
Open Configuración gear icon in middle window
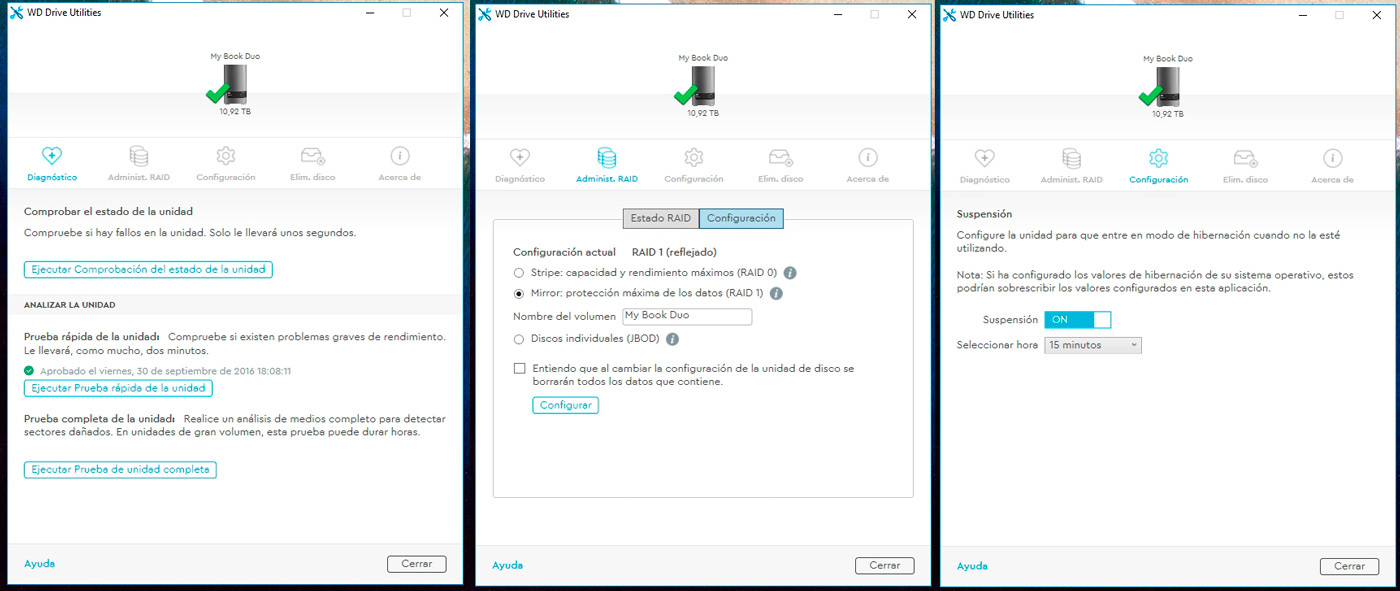pyautogui.click(x=694, y=158)
